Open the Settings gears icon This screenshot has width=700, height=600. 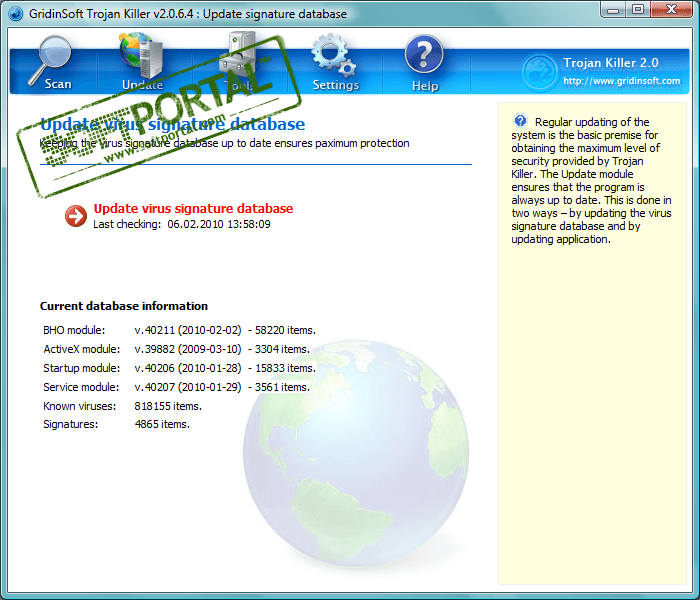333,54
